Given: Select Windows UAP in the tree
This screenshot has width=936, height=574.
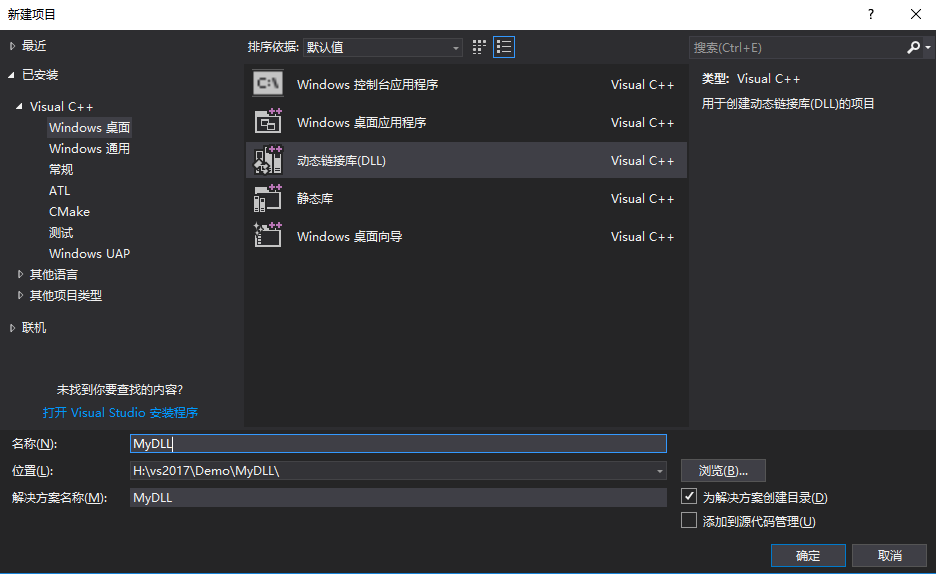Looking at the screenshot, I should 90,253.
